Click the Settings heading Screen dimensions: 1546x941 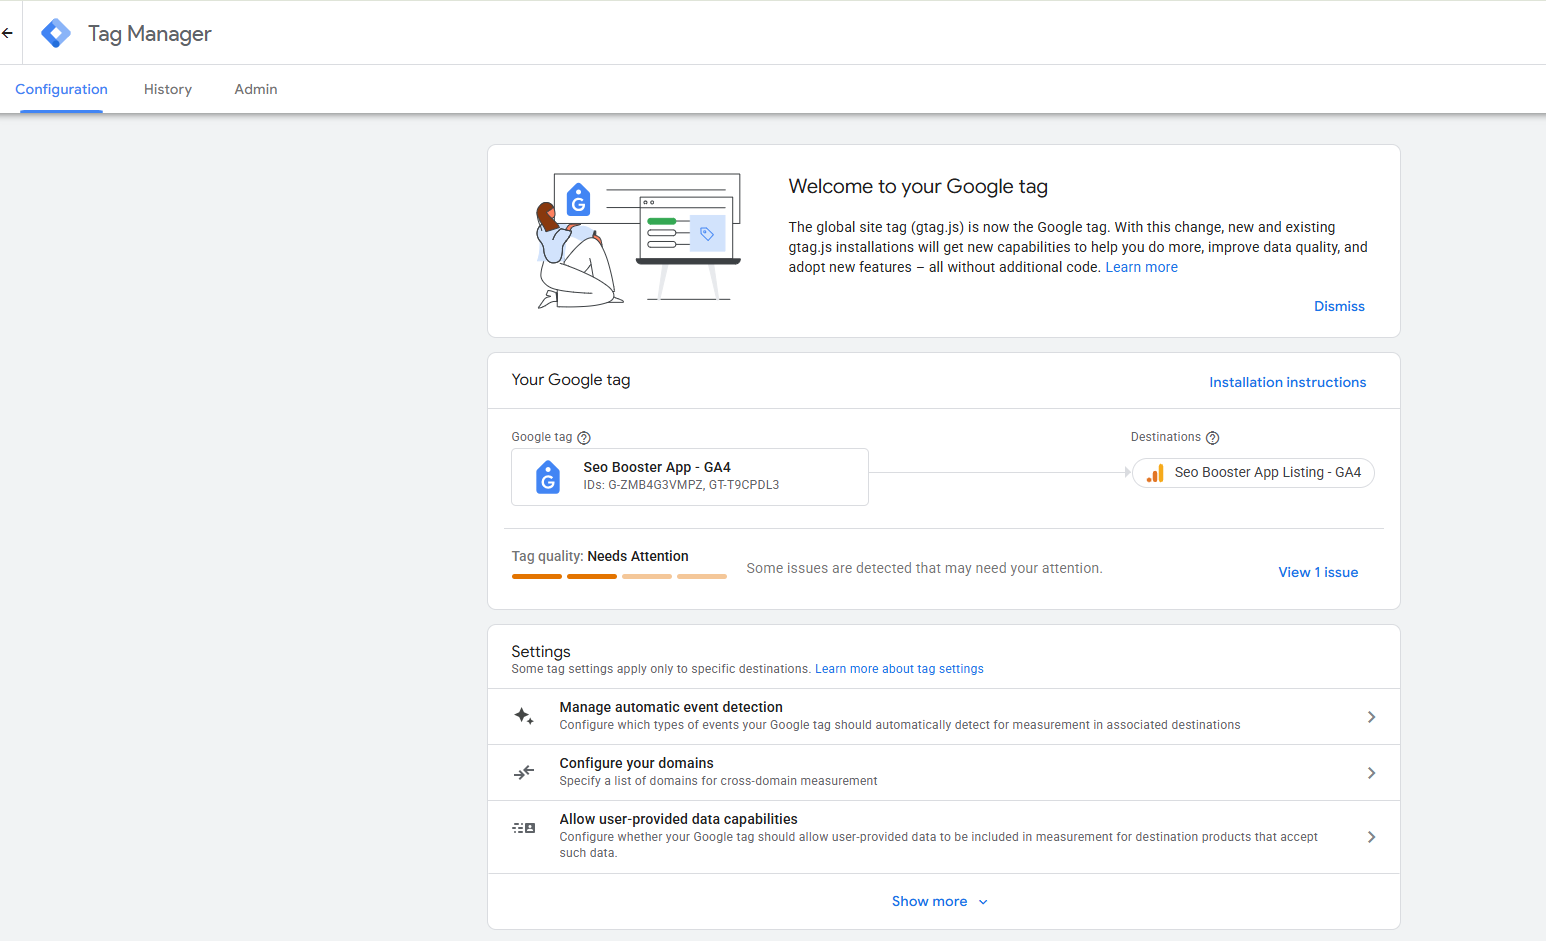541,651
